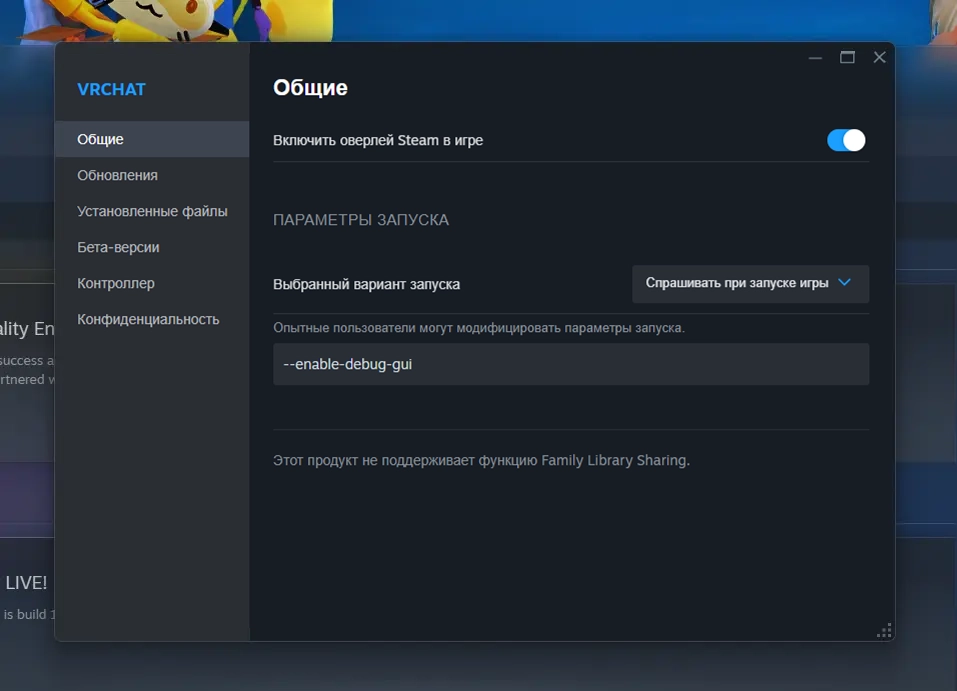
Task: Click the launch options field "--enable-debug-gui"
Action: tap(571, 364)
